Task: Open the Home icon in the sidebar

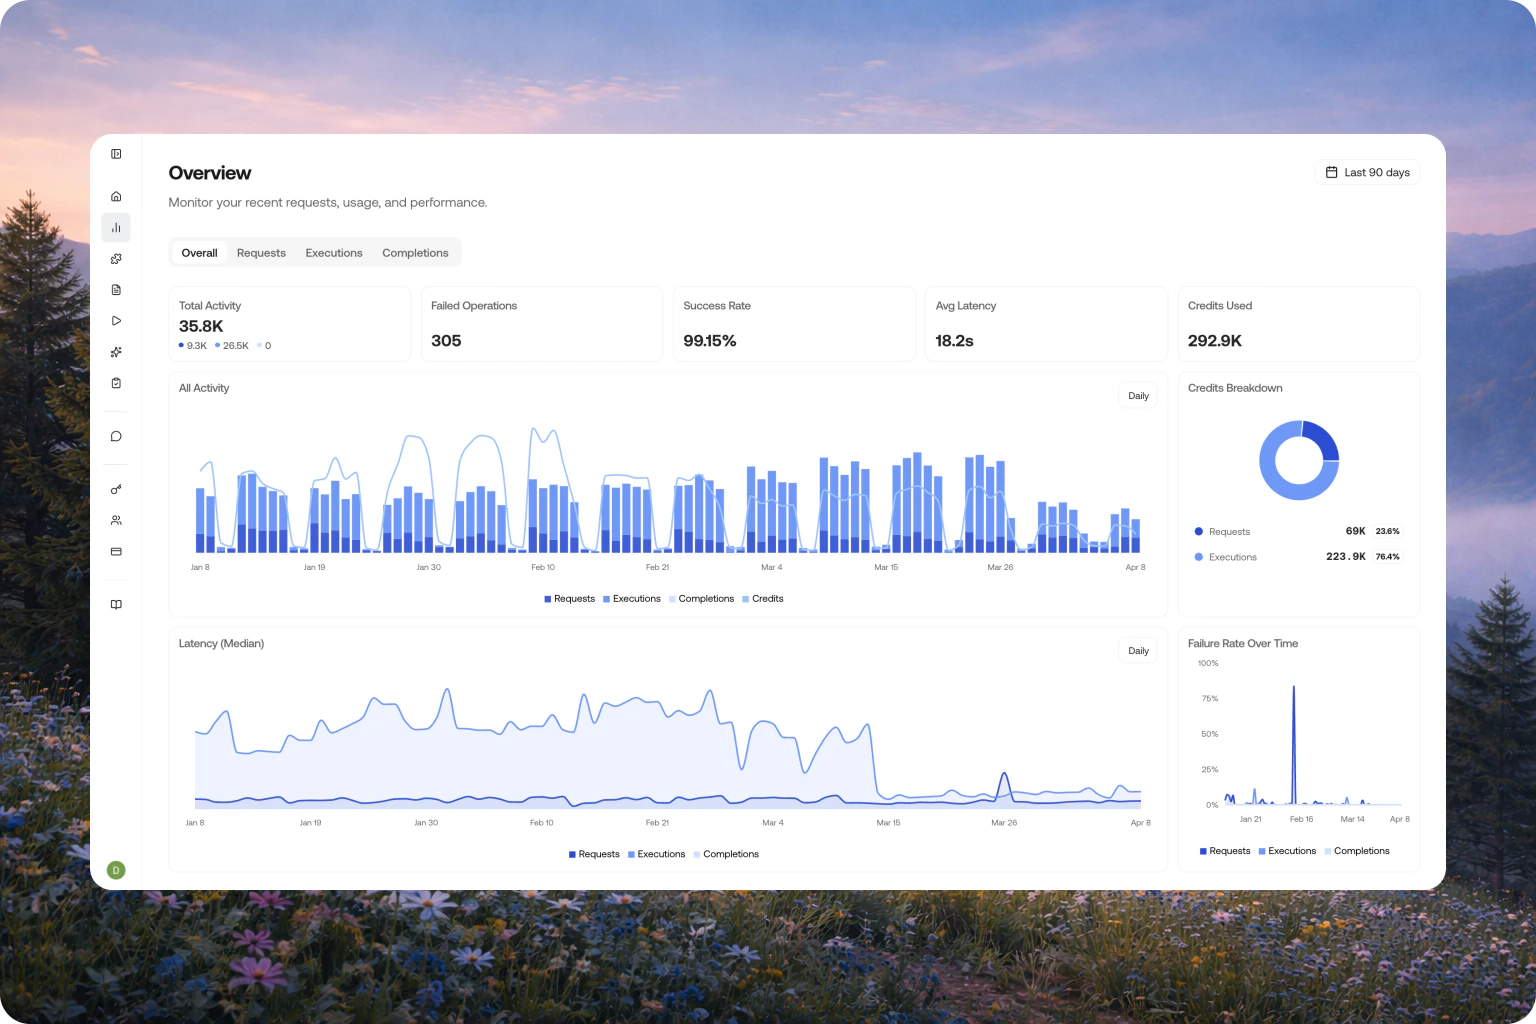Action: 116,196
